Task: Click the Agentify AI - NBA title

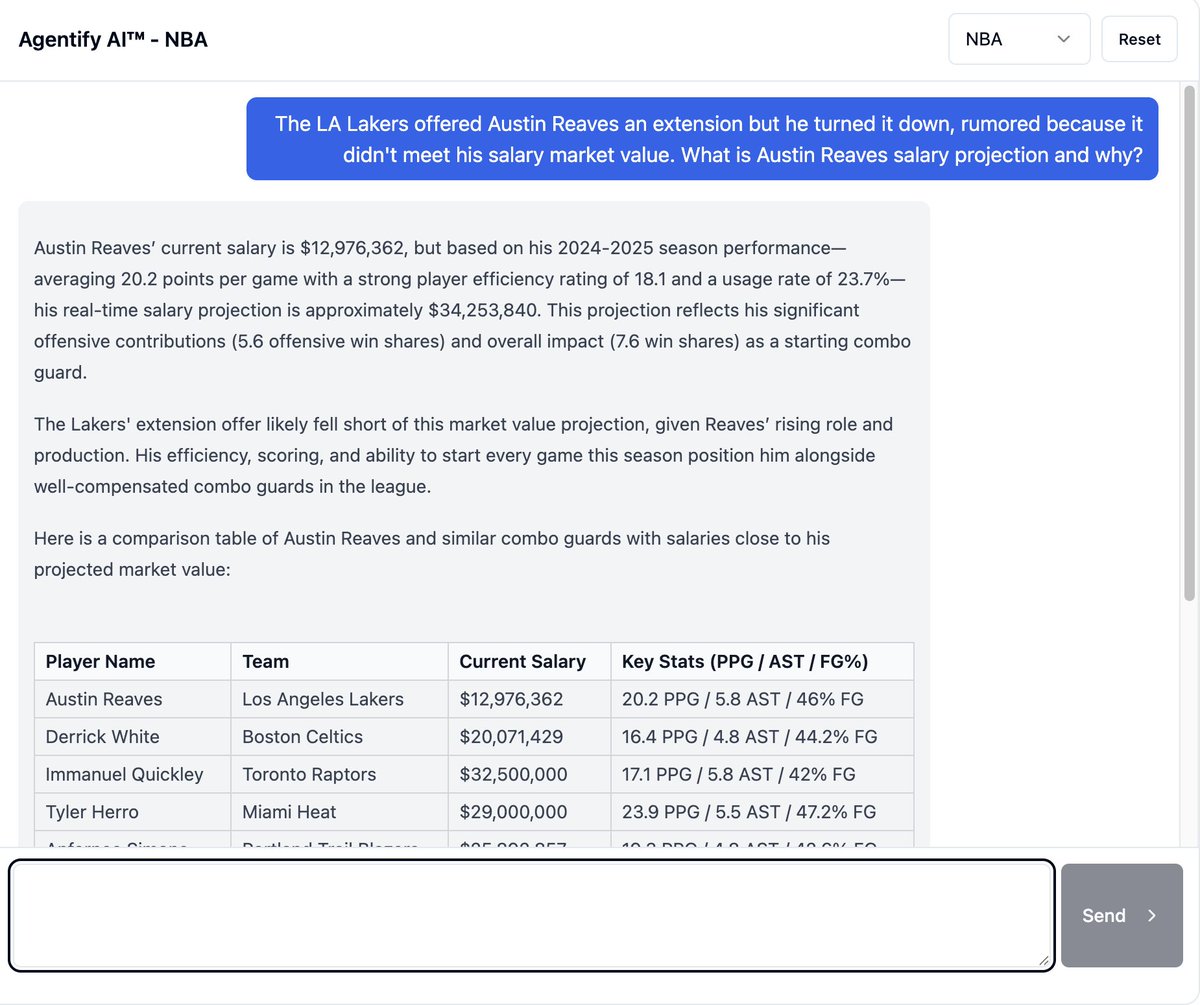Action: 113,39
